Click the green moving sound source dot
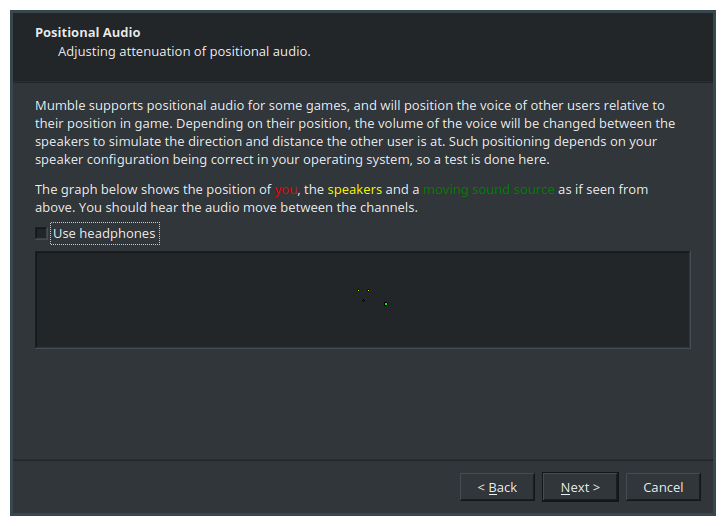This screenshot has width=726, height=526. click(x=386, y=304)
